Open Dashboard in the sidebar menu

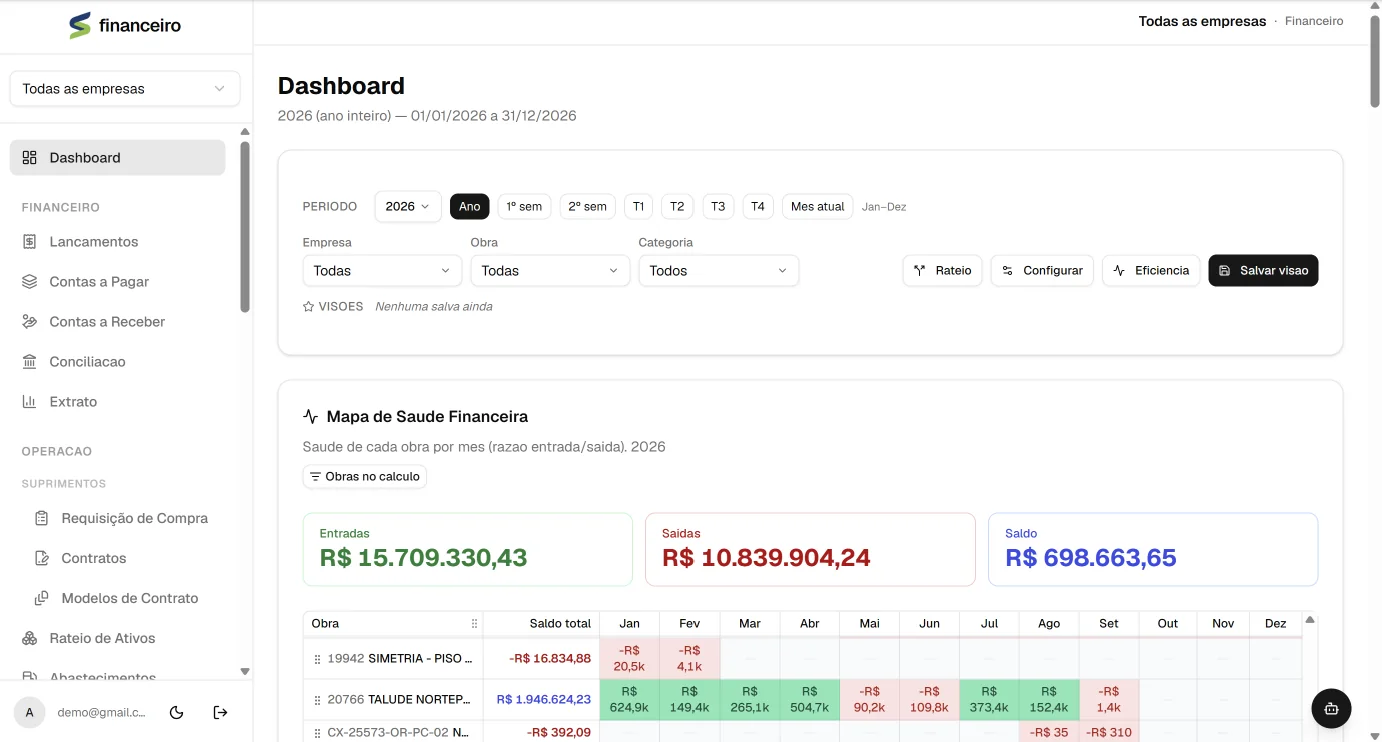117,158
